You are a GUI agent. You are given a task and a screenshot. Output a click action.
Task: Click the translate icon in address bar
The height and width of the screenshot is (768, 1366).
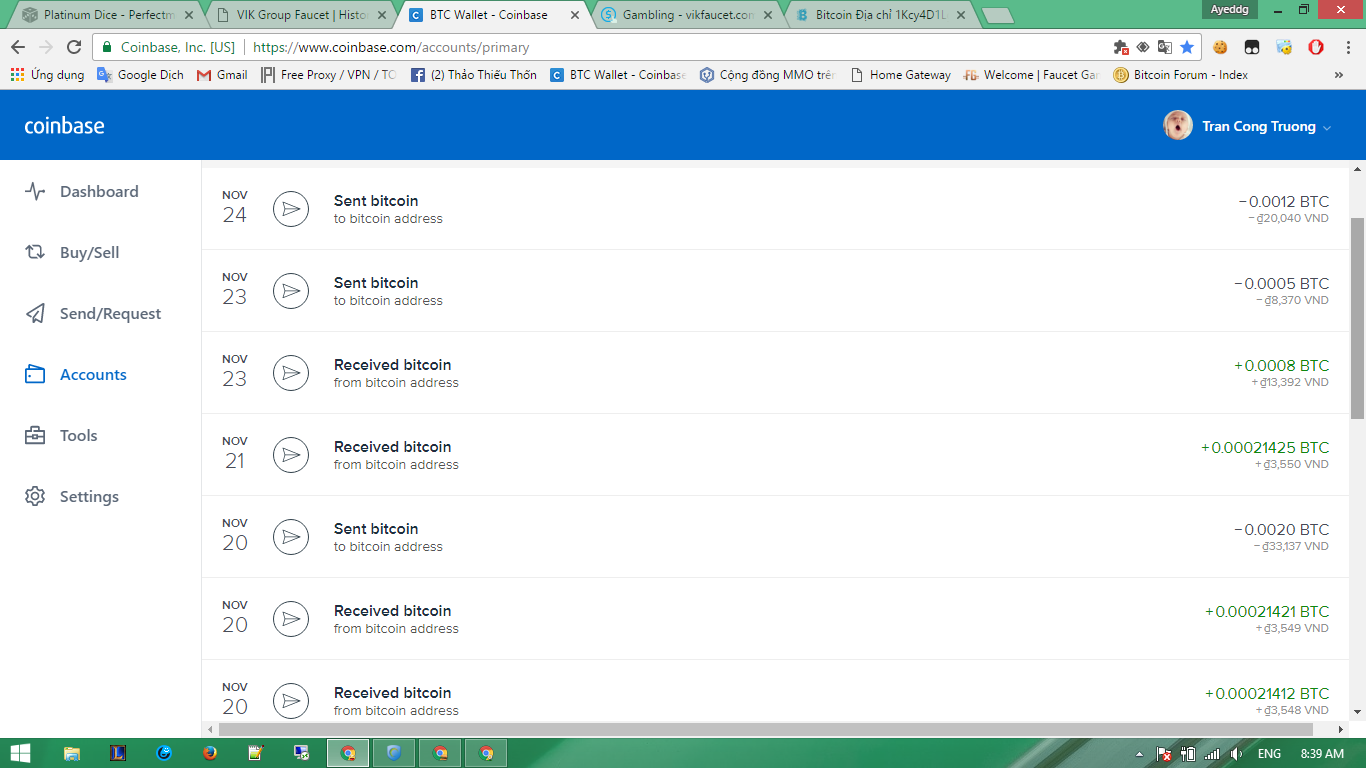tap(1165, 47)
